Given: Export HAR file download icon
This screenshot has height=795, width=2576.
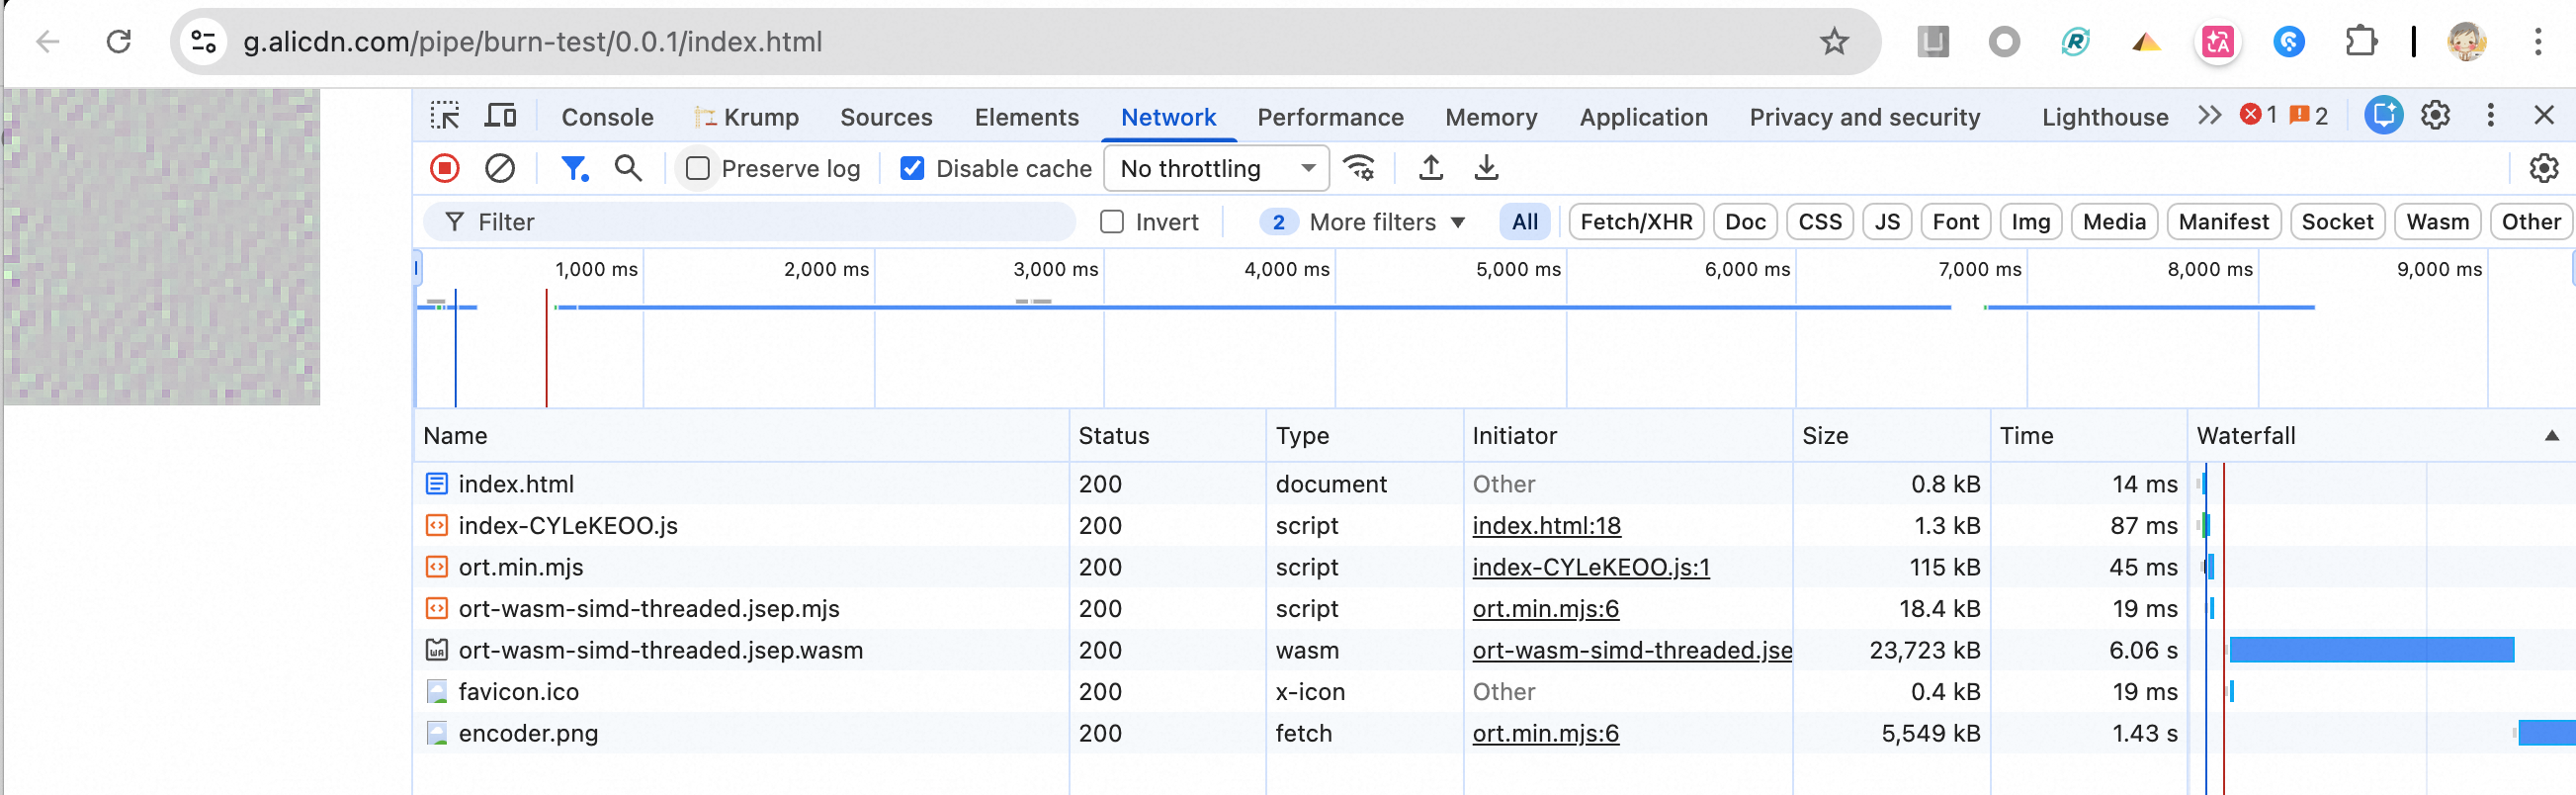Looking at the screenshot, I should tap(1487, 168).
